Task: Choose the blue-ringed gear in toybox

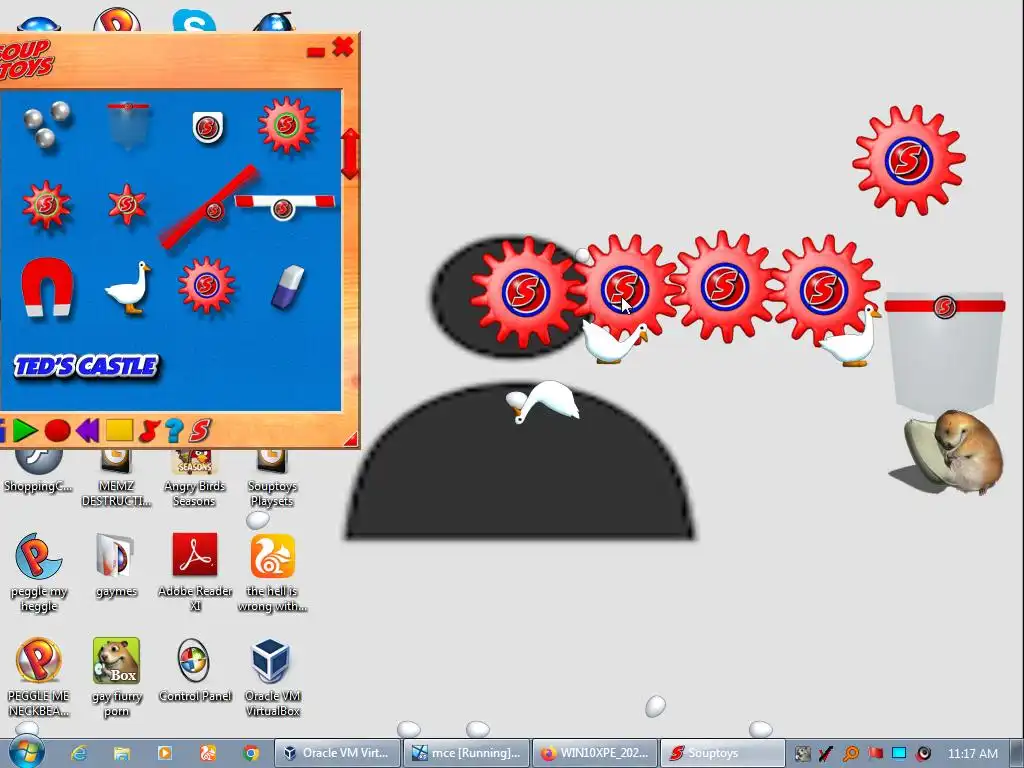Action: (x=206, y=285)
